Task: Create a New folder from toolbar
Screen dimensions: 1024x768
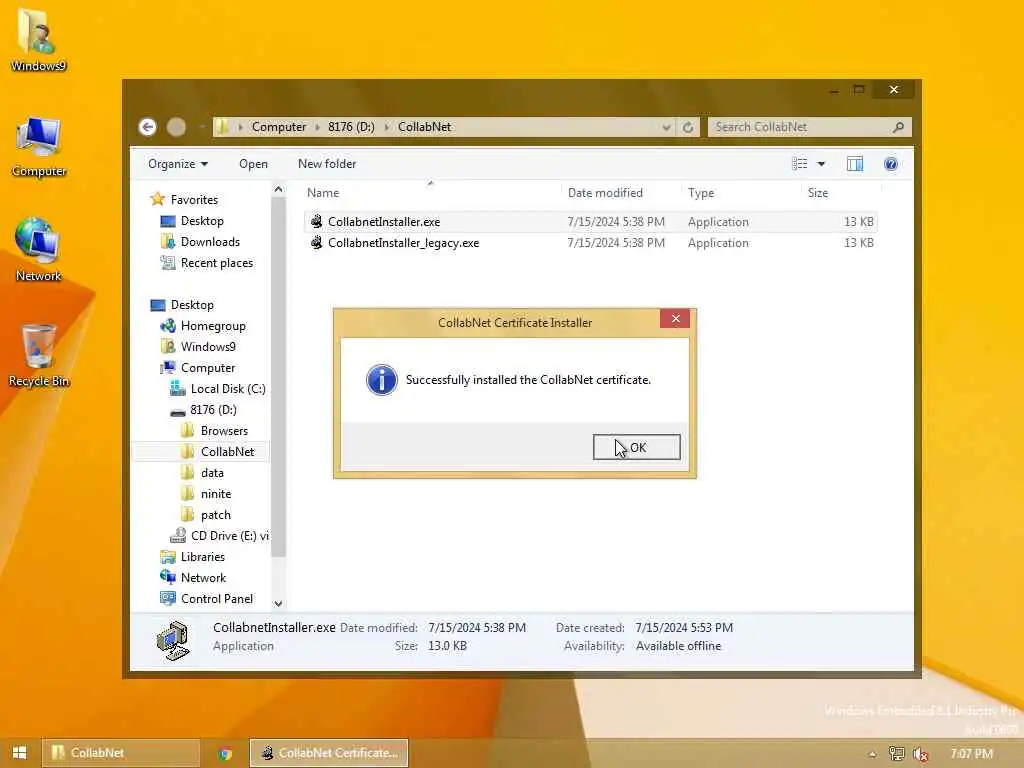Action: [x=327, y=164]
